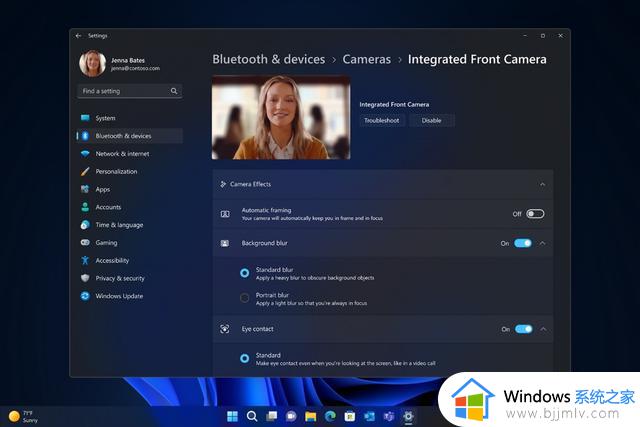Select the Standard eye contact radio option

tap(244, 358)
